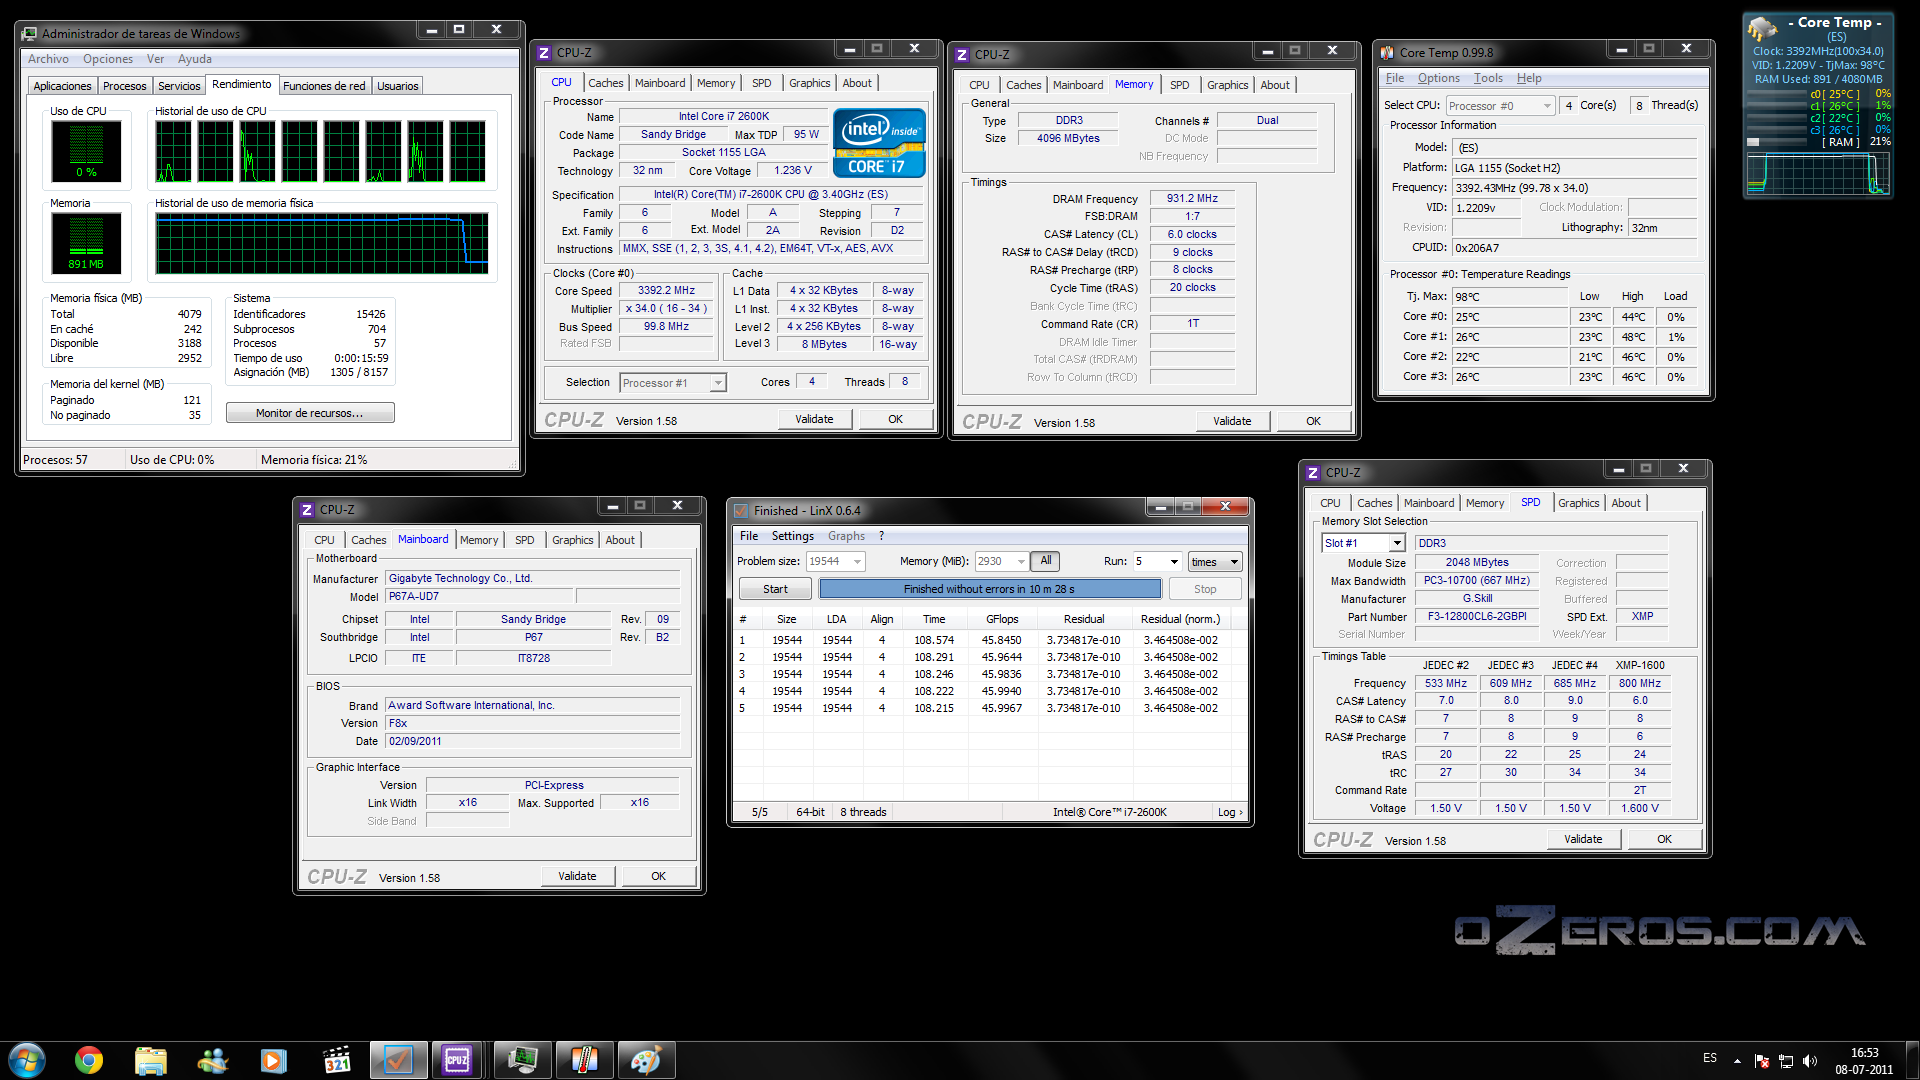This screenshot has height=1080, width=1920.
Task: Click the Core Temp window title icon
Action: (x=1387, y=53)
